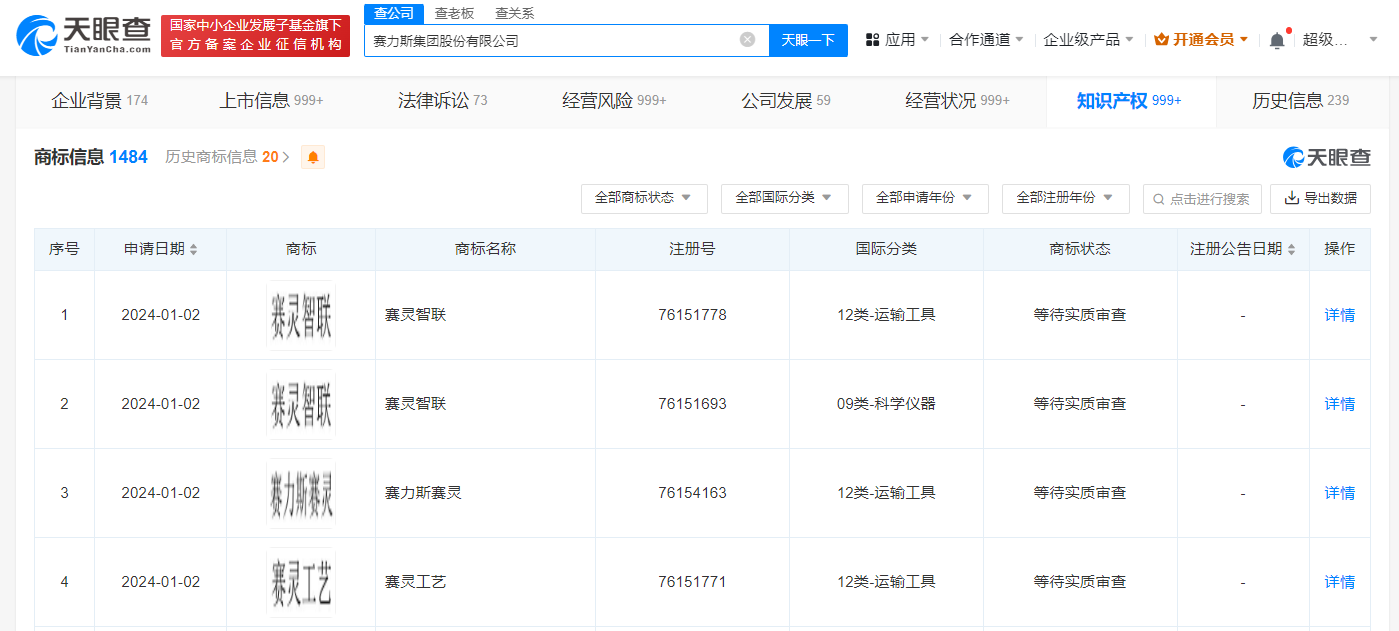The height and width of the screenshot is (631, 1399).
Task: Click registration number 76151771
Action: [x=692, y=582]
